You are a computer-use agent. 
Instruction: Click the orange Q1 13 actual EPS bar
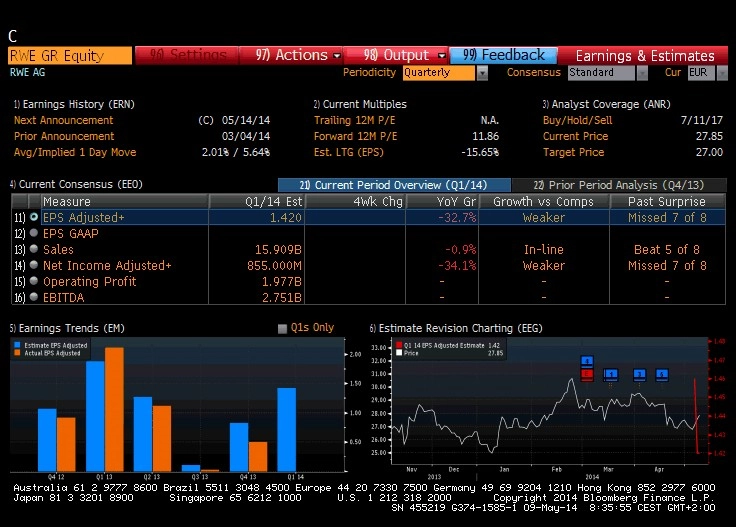[x=115, y=409]
